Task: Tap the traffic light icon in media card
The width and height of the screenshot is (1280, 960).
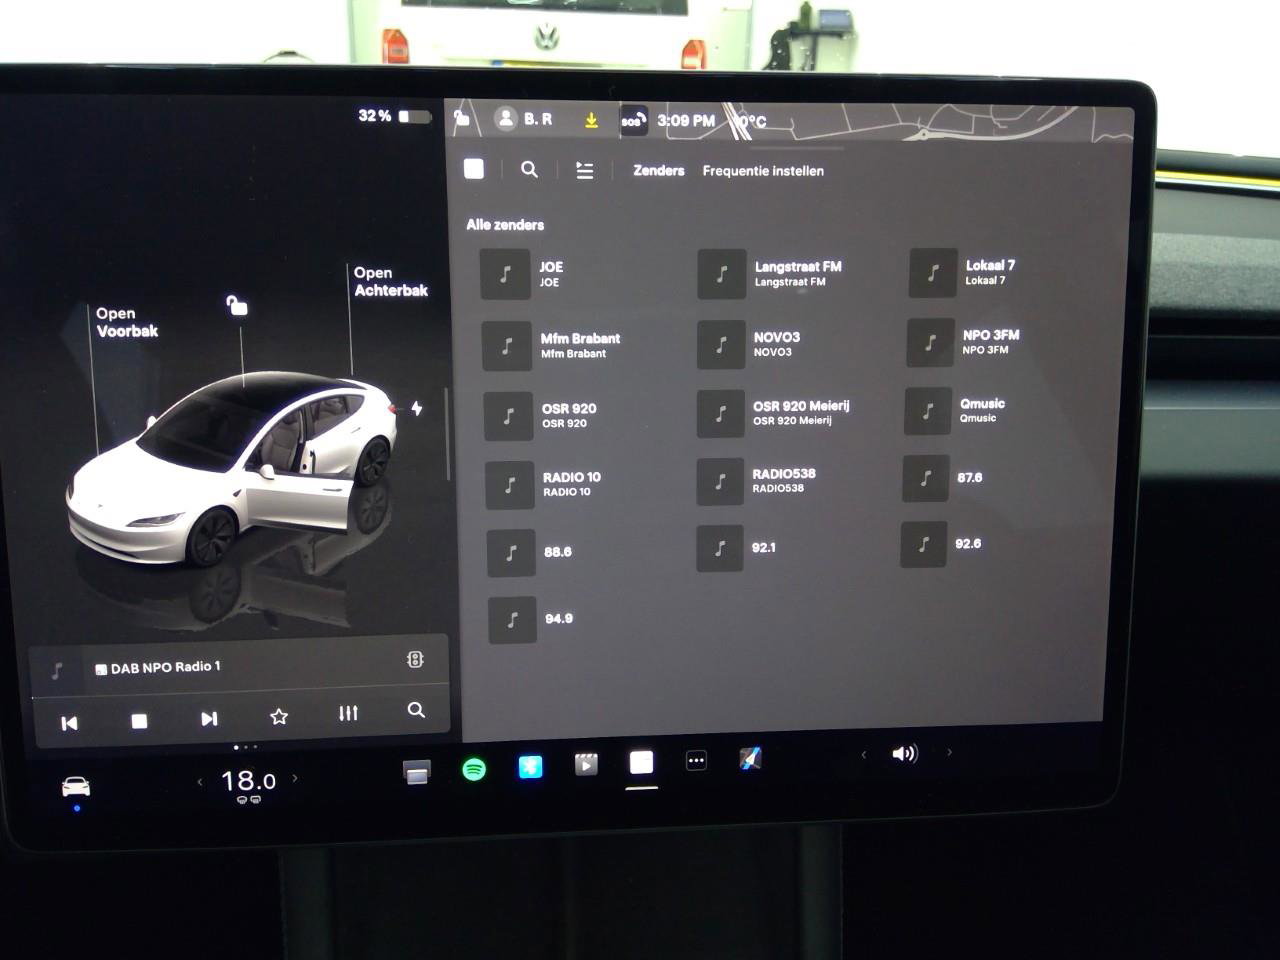Action: point(415,660)
